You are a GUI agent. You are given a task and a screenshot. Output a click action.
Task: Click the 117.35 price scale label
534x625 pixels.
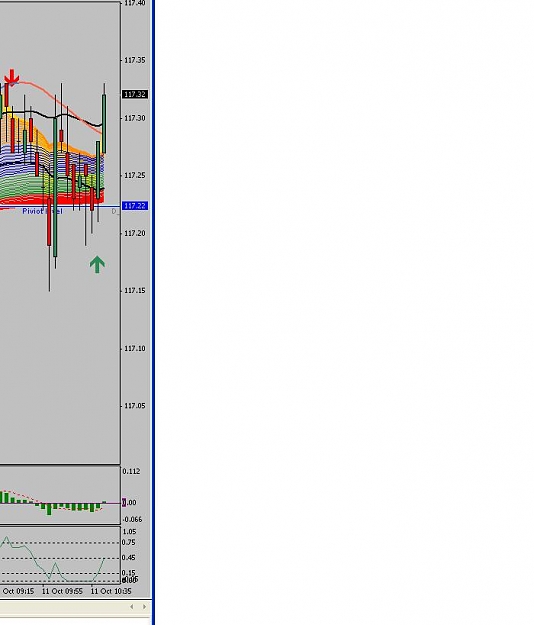(135, 60)
